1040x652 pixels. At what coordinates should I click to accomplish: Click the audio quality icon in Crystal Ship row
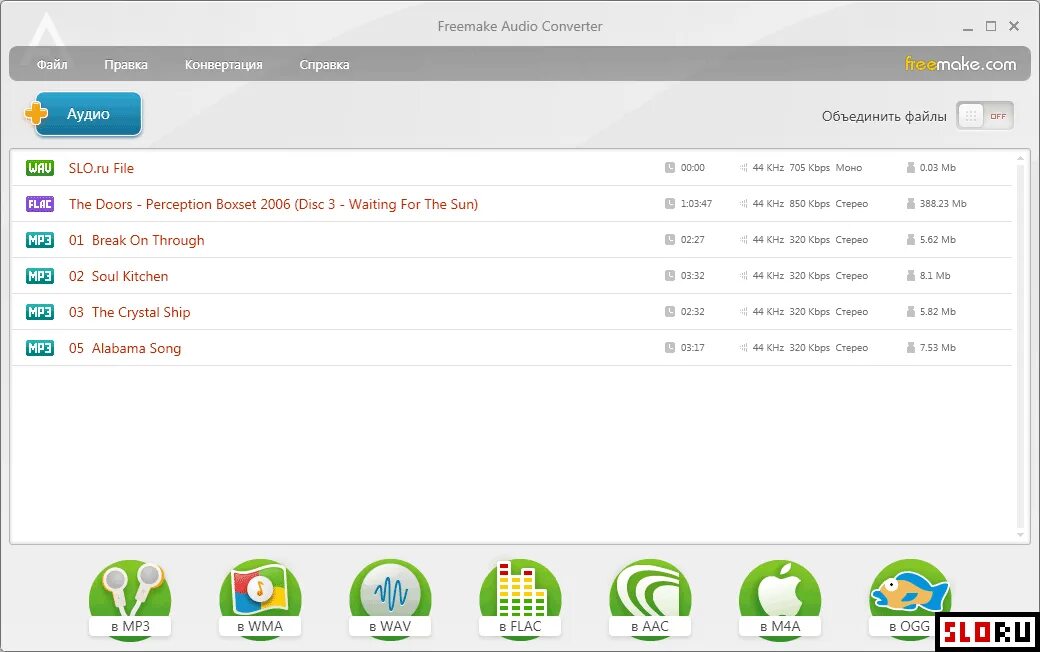pos(744,311)
